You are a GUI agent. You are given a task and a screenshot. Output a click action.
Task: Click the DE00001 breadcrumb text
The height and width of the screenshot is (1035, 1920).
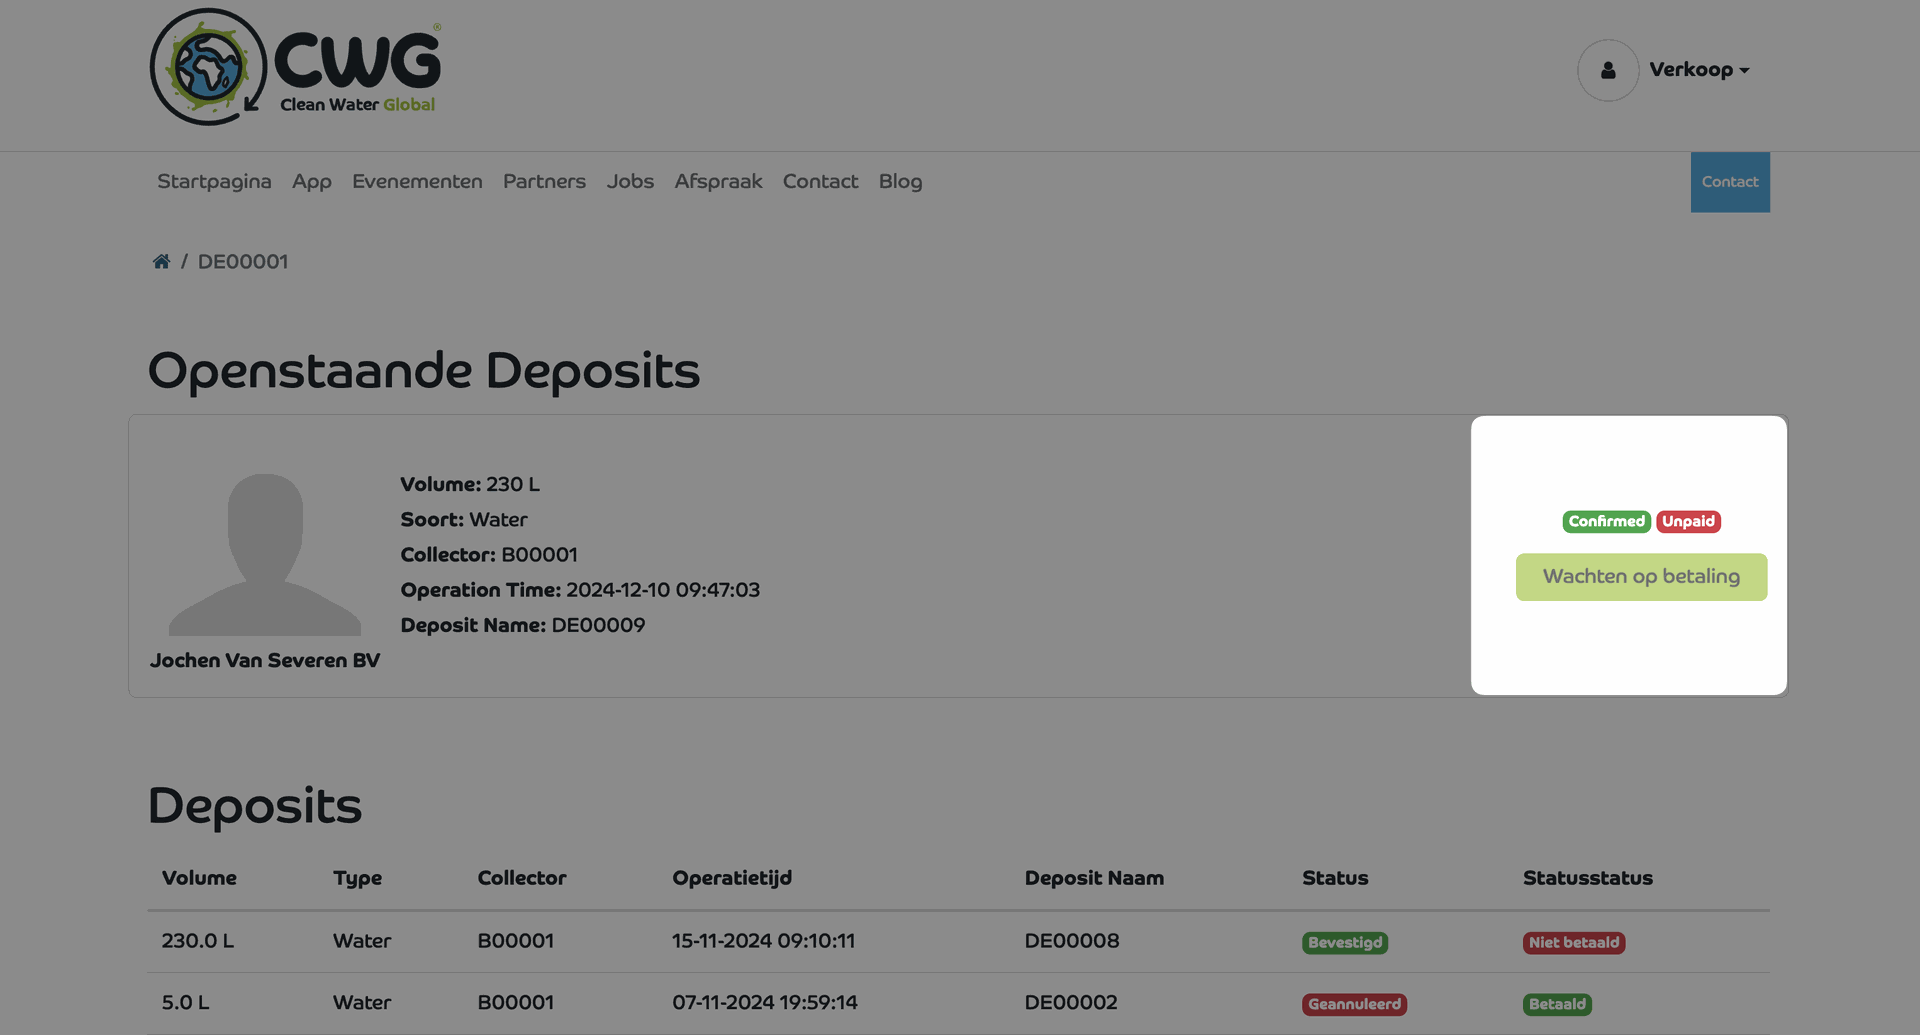pyautogui.click(x=243, y=262)
